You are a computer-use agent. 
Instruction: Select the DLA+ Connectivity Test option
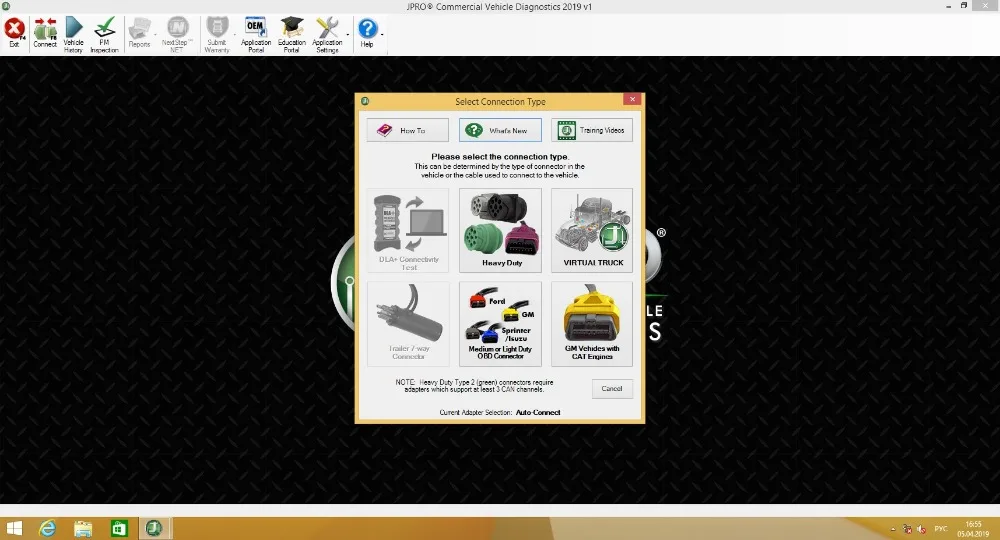(x=408, y=230)
